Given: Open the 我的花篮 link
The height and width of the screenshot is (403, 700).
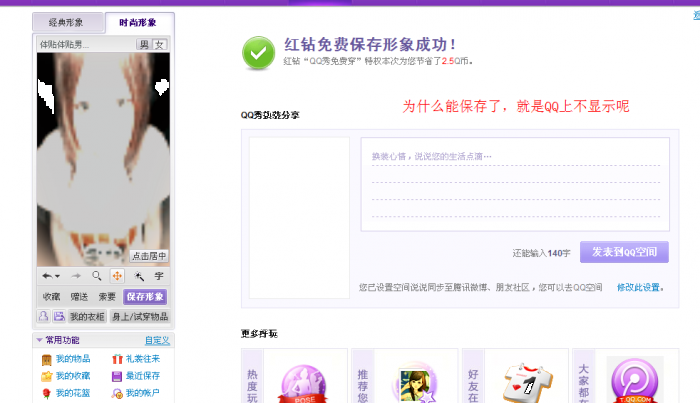Looking at the screenshot, I should [x=73, y=393].
